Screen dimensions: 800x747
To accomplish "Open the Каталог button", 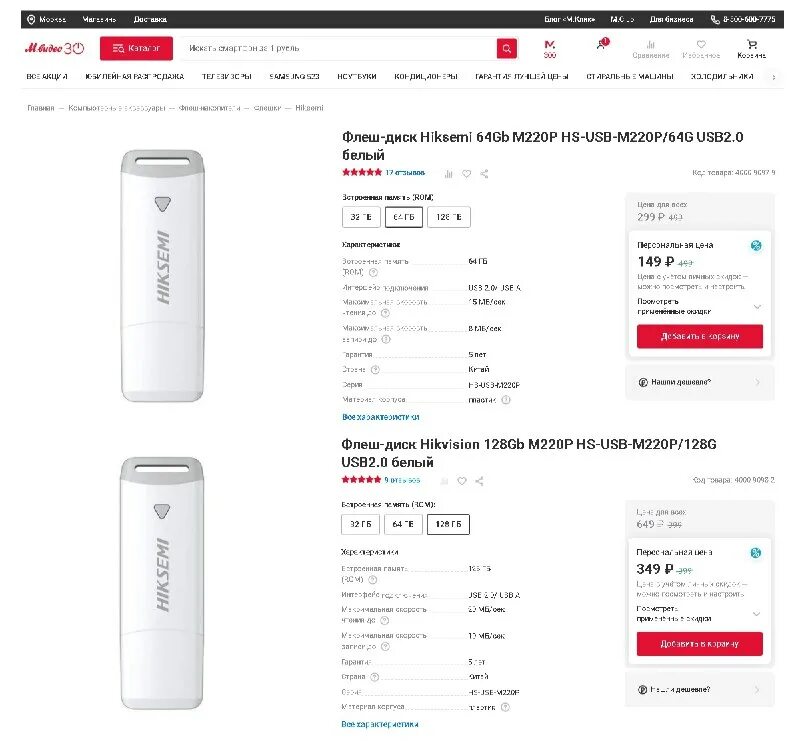I will tap(136, 48).
